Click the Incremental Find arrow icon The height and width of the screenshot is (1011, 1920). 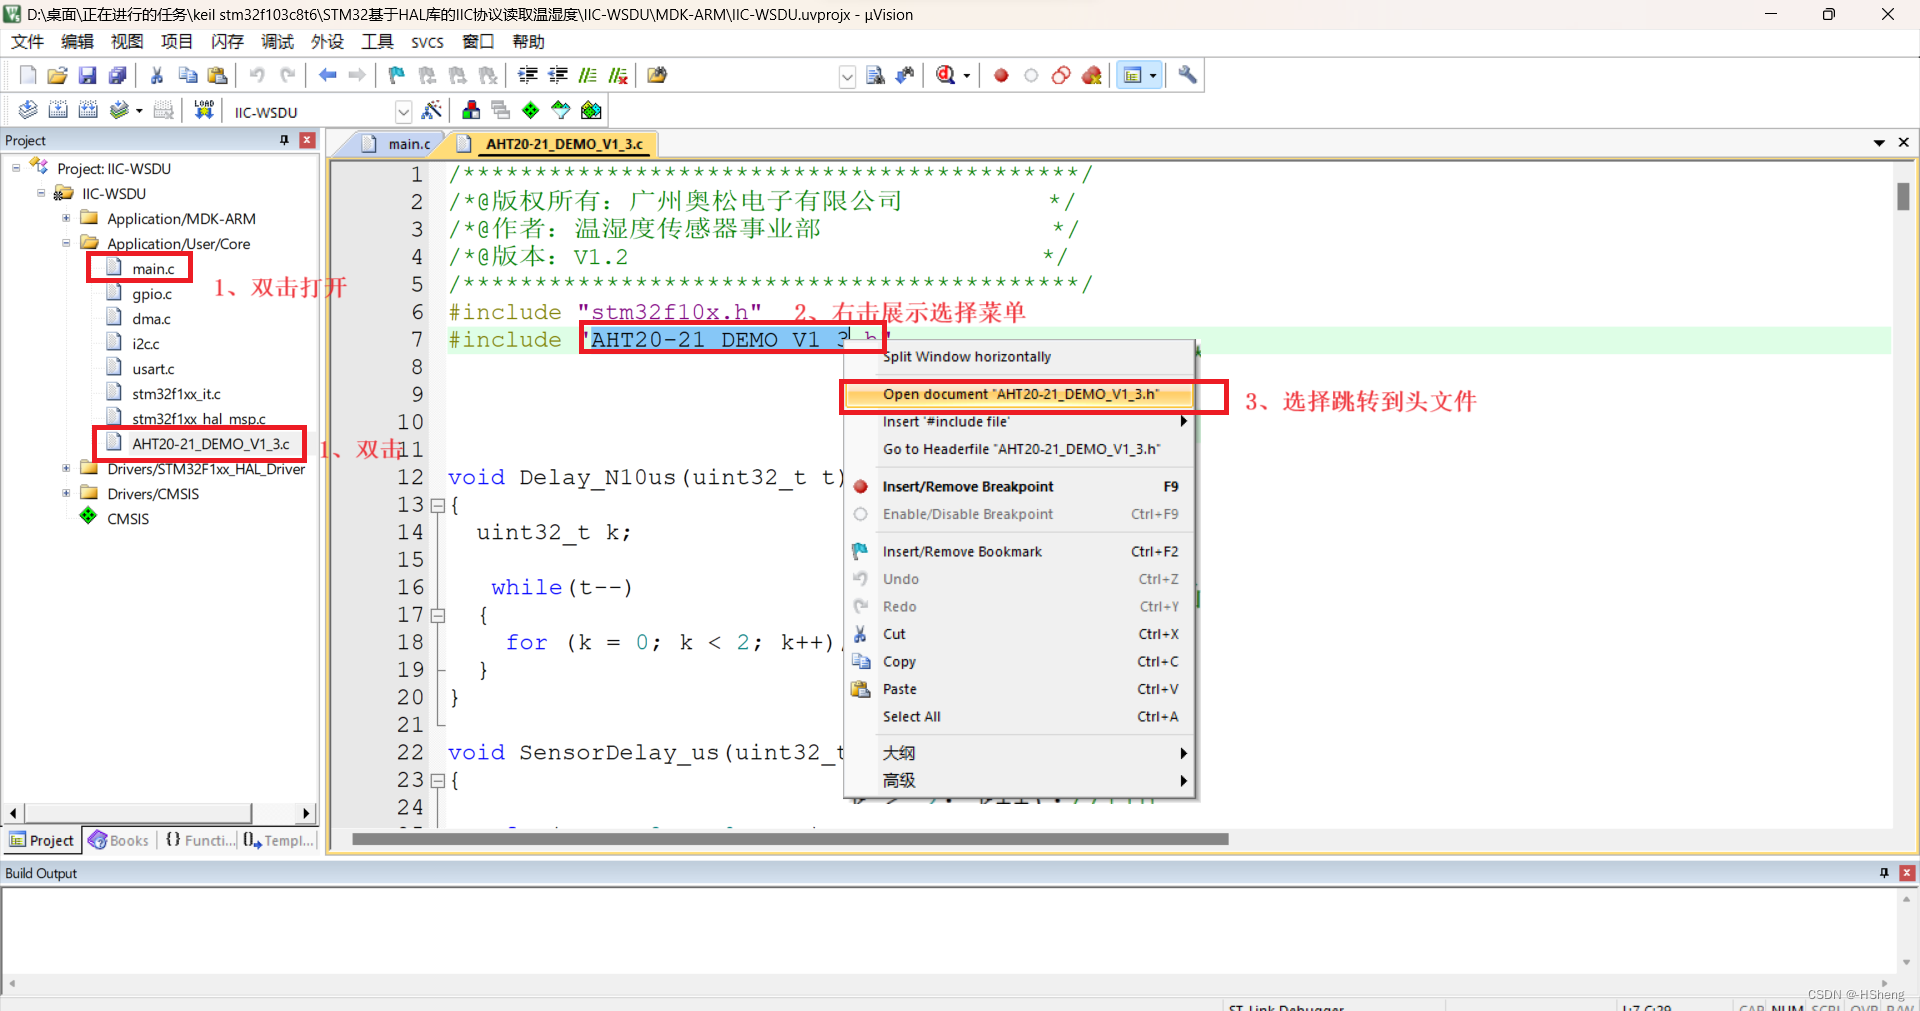pyautogui.click(x=905, y=75)
